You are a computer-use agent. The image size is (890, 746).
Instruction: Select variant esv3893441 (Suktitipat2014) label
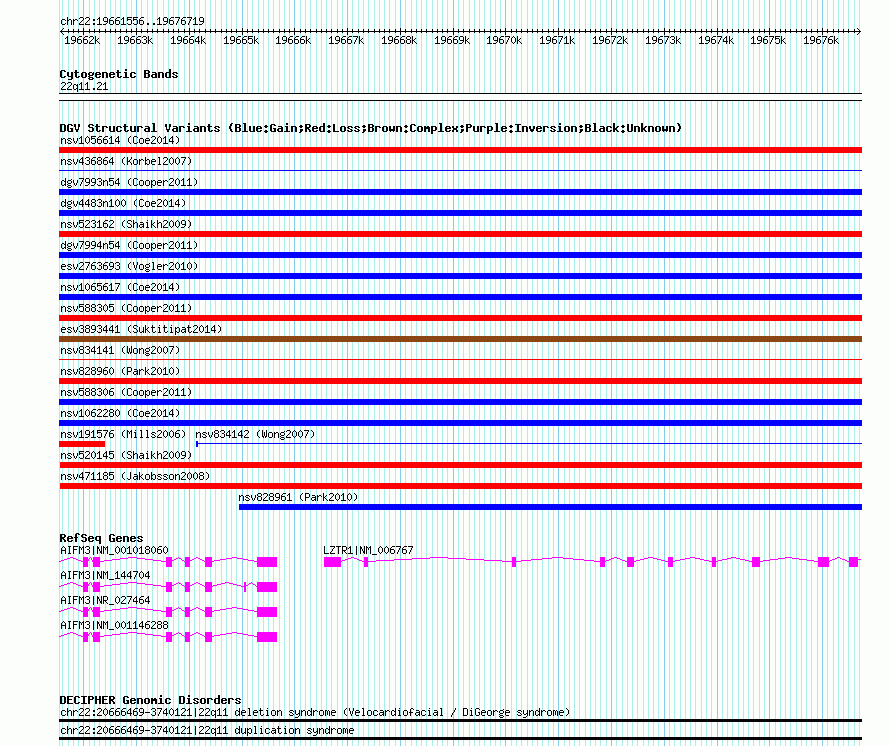coord(141,329)
